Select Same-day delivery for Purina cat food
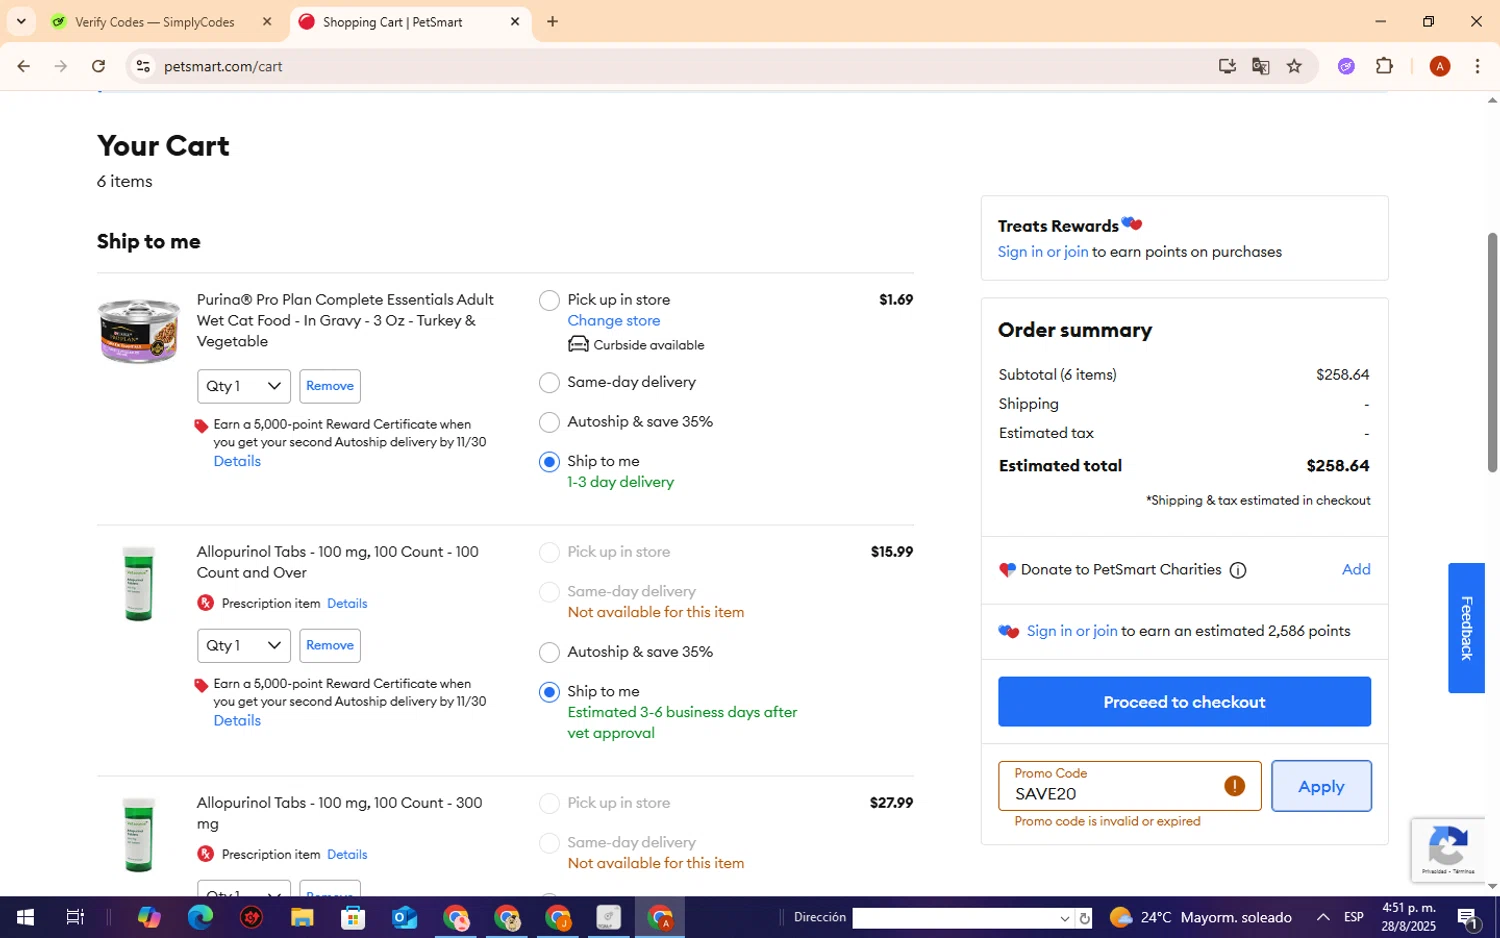 pos(549,382)
